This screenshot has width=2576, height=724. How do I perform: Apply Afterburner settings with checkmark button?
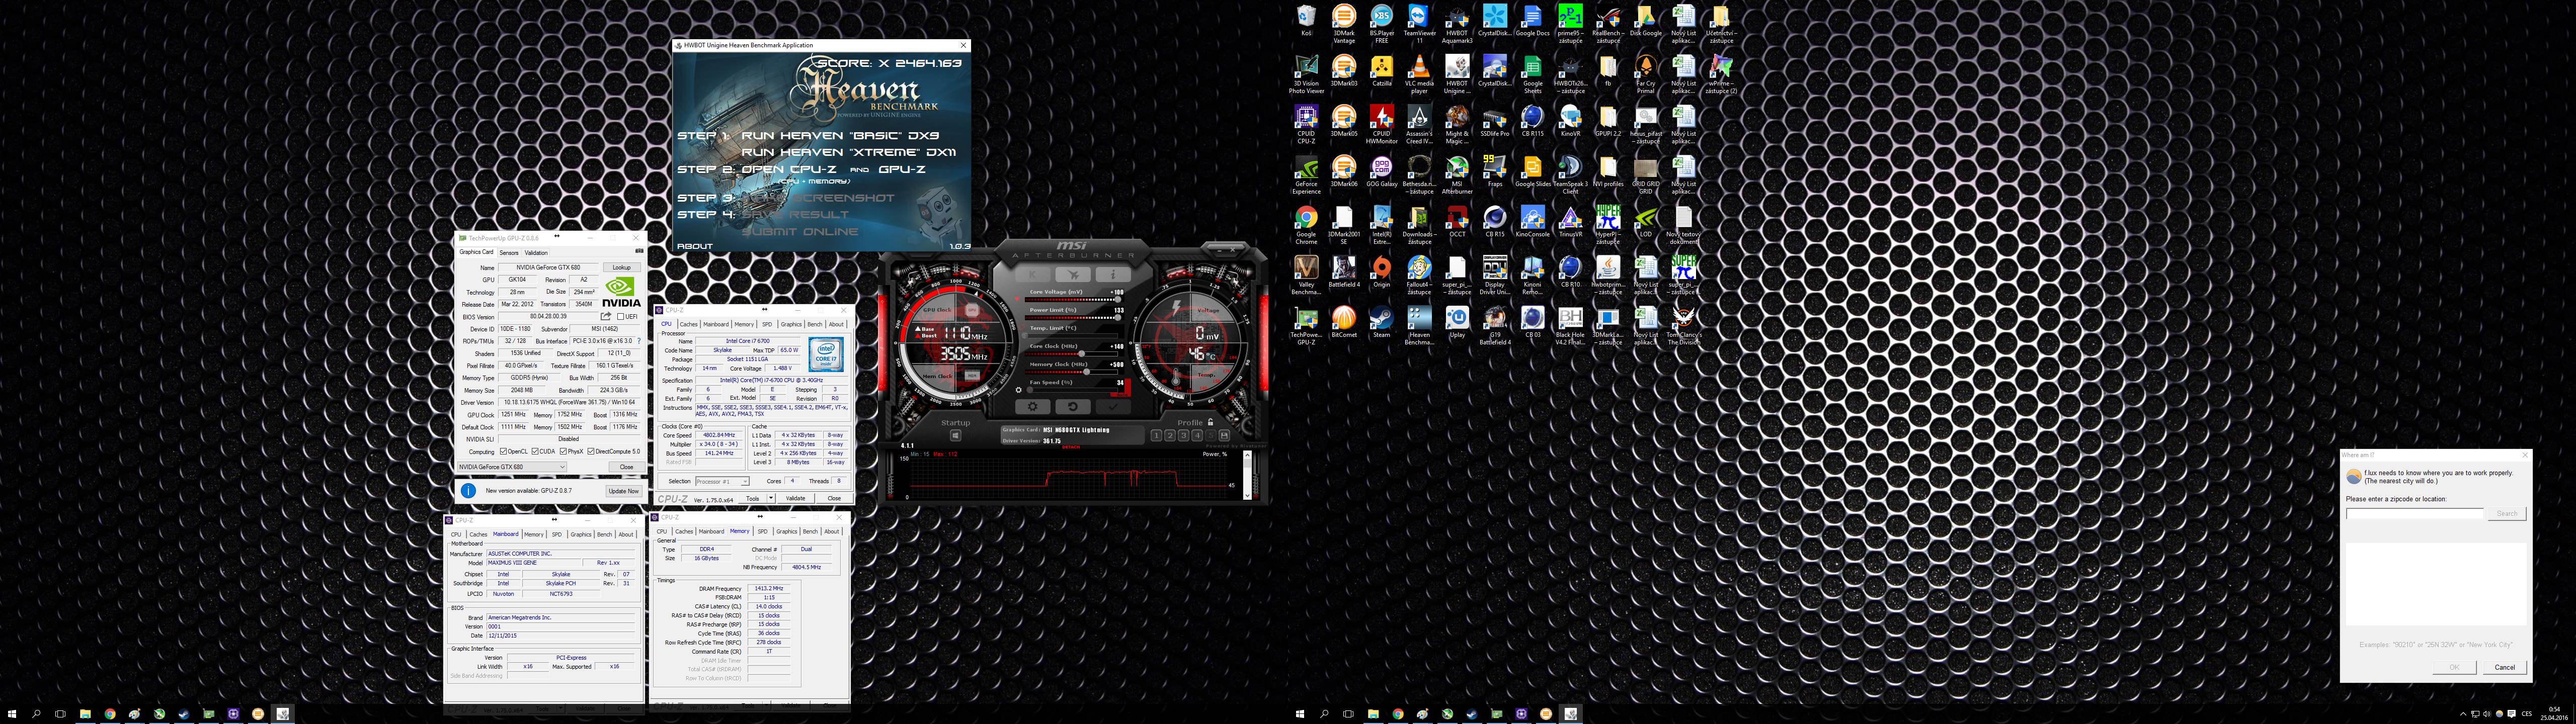(1113, 407)
